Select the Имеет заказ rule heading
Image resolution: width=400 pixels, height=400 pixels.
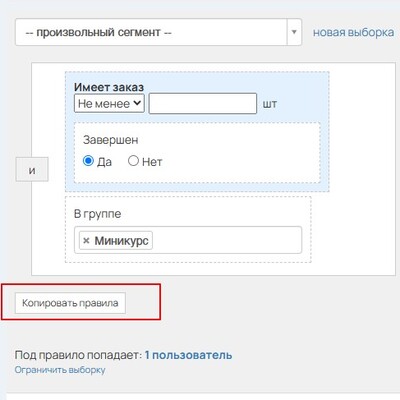[109, 87]
